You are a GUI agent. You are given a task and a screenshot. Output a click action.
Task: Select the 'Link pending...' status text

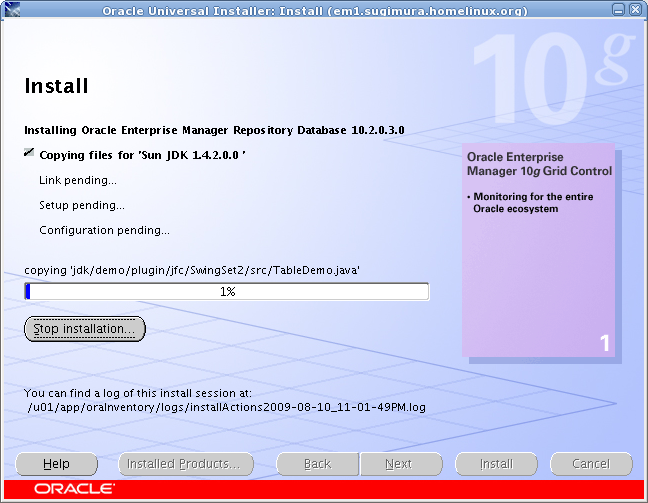click(78, 180)
